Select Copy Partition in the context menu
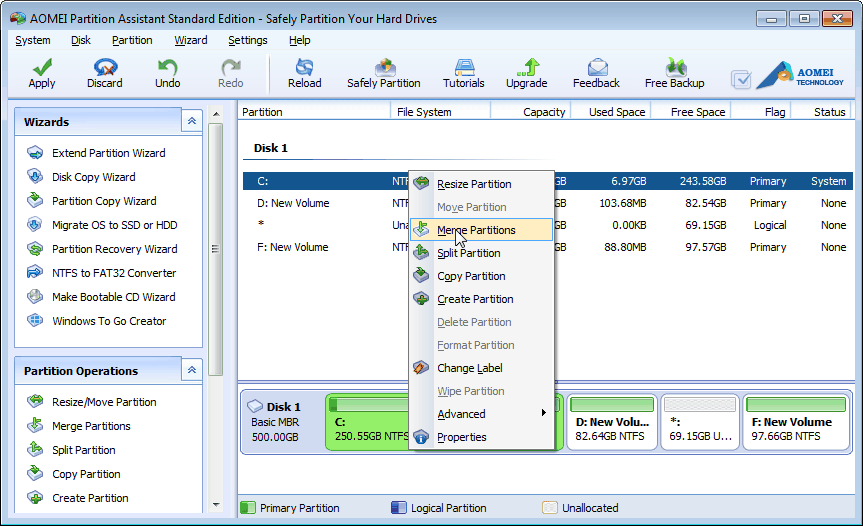863x526 pixels. point(482,276)
